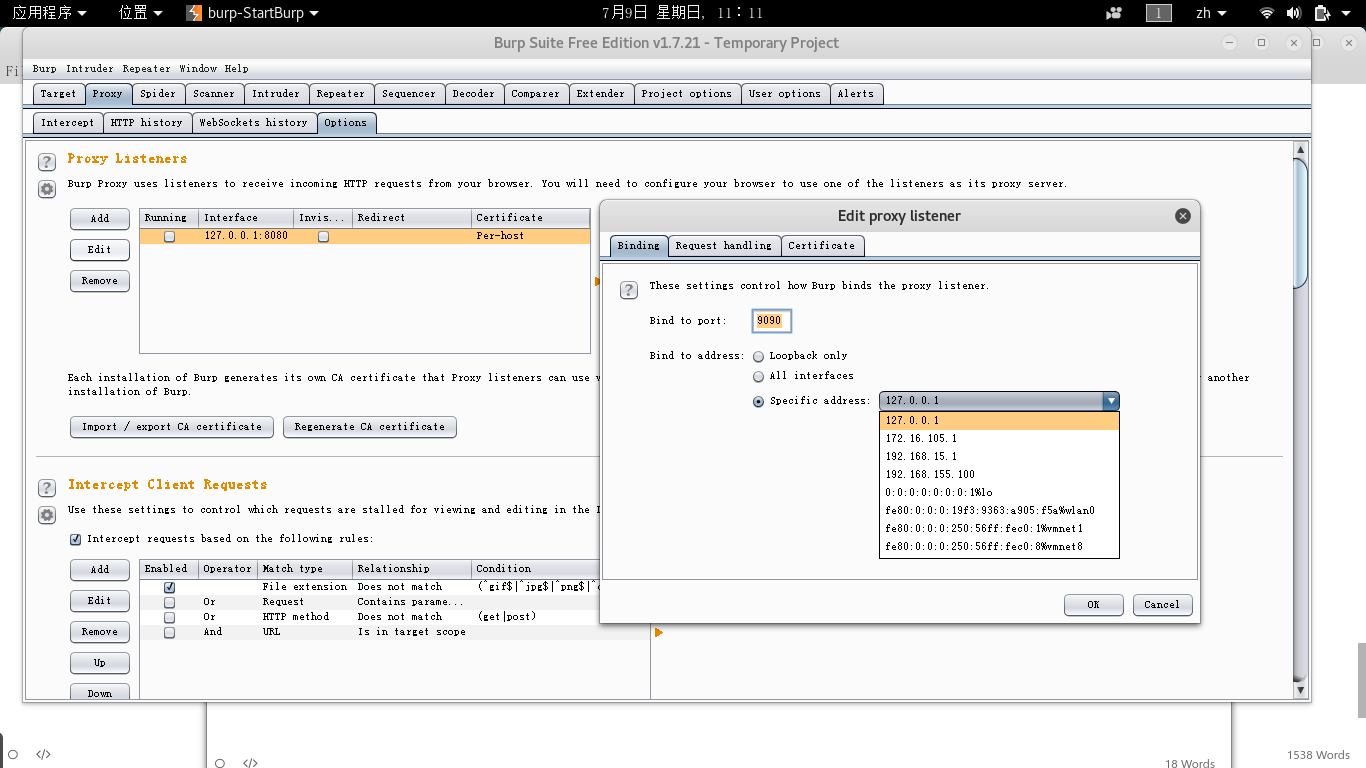Click the Wi-Fi network icon in the top bar
Screen dimensions: 1366x768
[x=1267, y=13]
